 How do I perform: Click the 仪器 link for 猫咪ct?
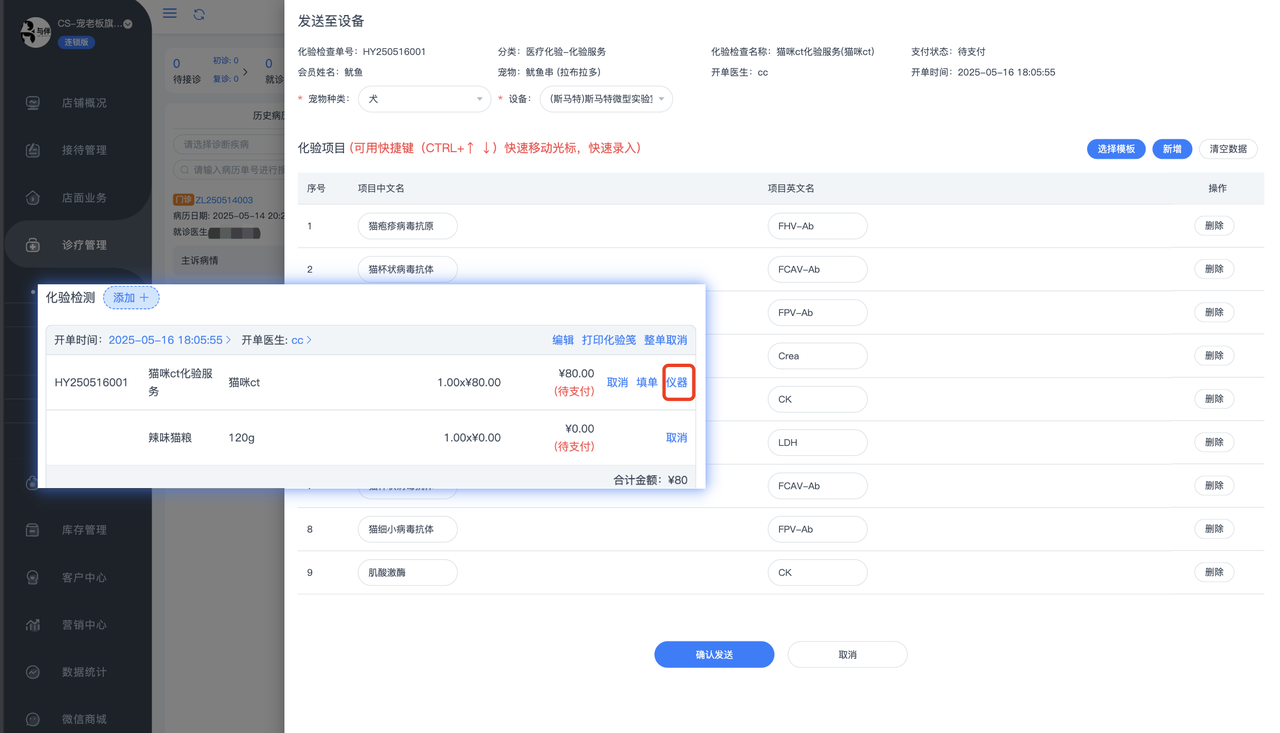click(677, 383)
